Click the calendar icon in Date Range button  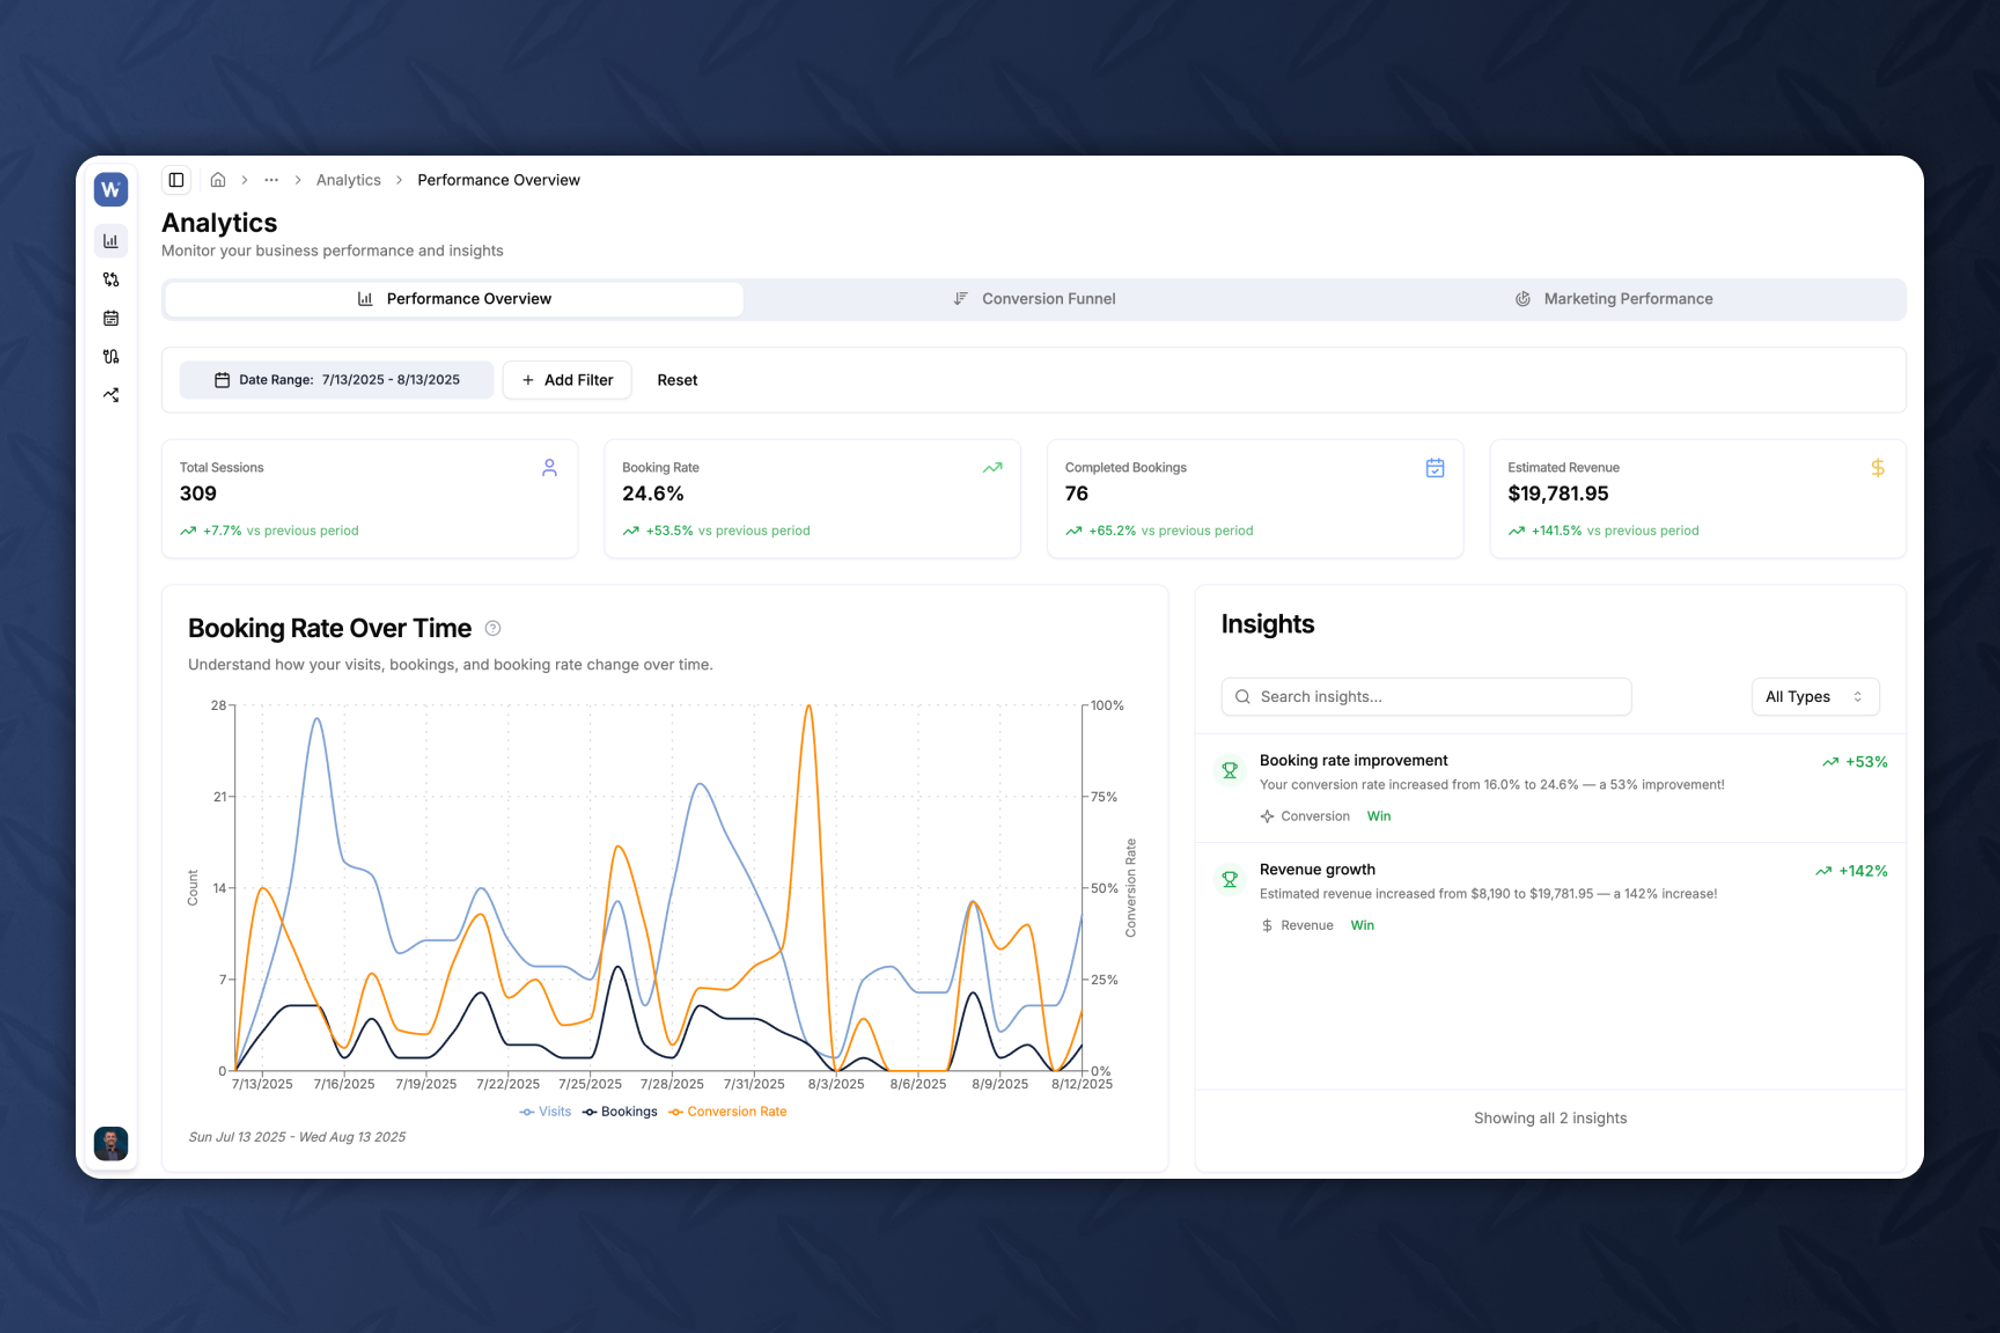pos(222,380)
